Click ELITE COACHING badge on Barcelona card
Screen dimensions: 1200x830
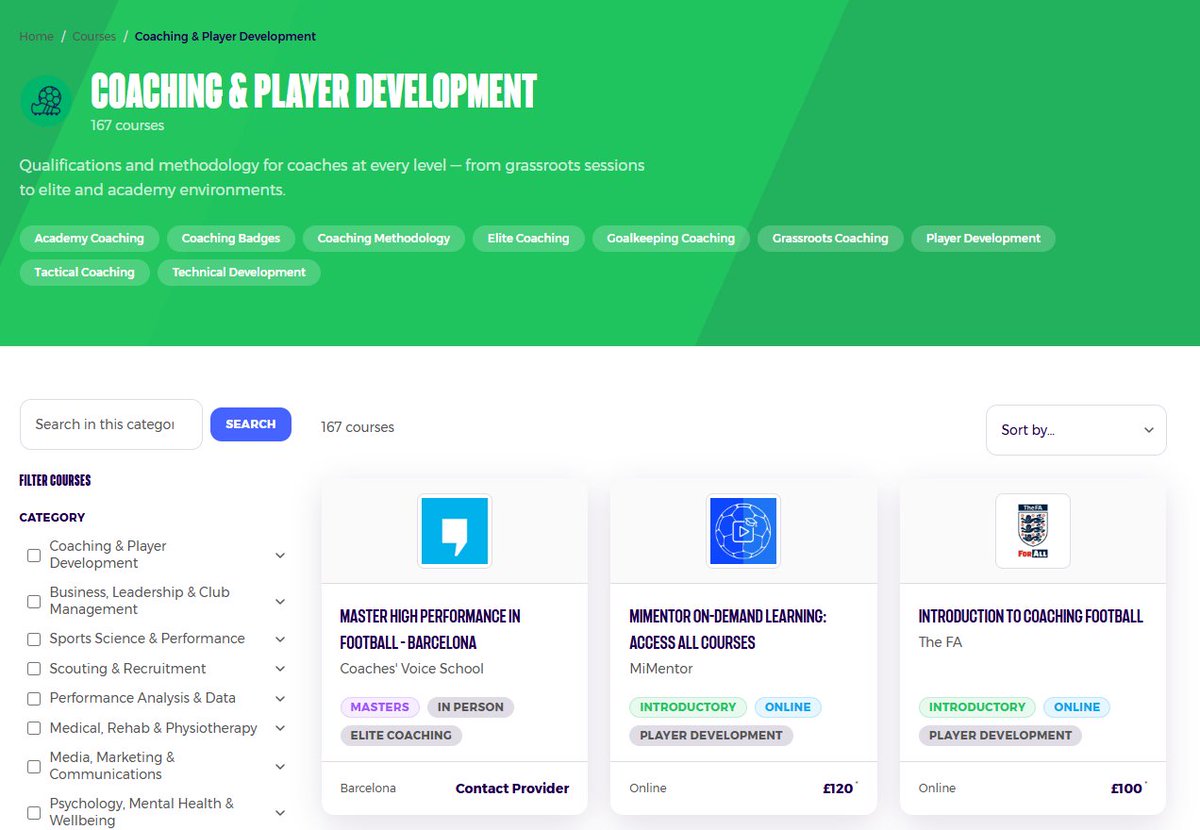pos(401,735)
